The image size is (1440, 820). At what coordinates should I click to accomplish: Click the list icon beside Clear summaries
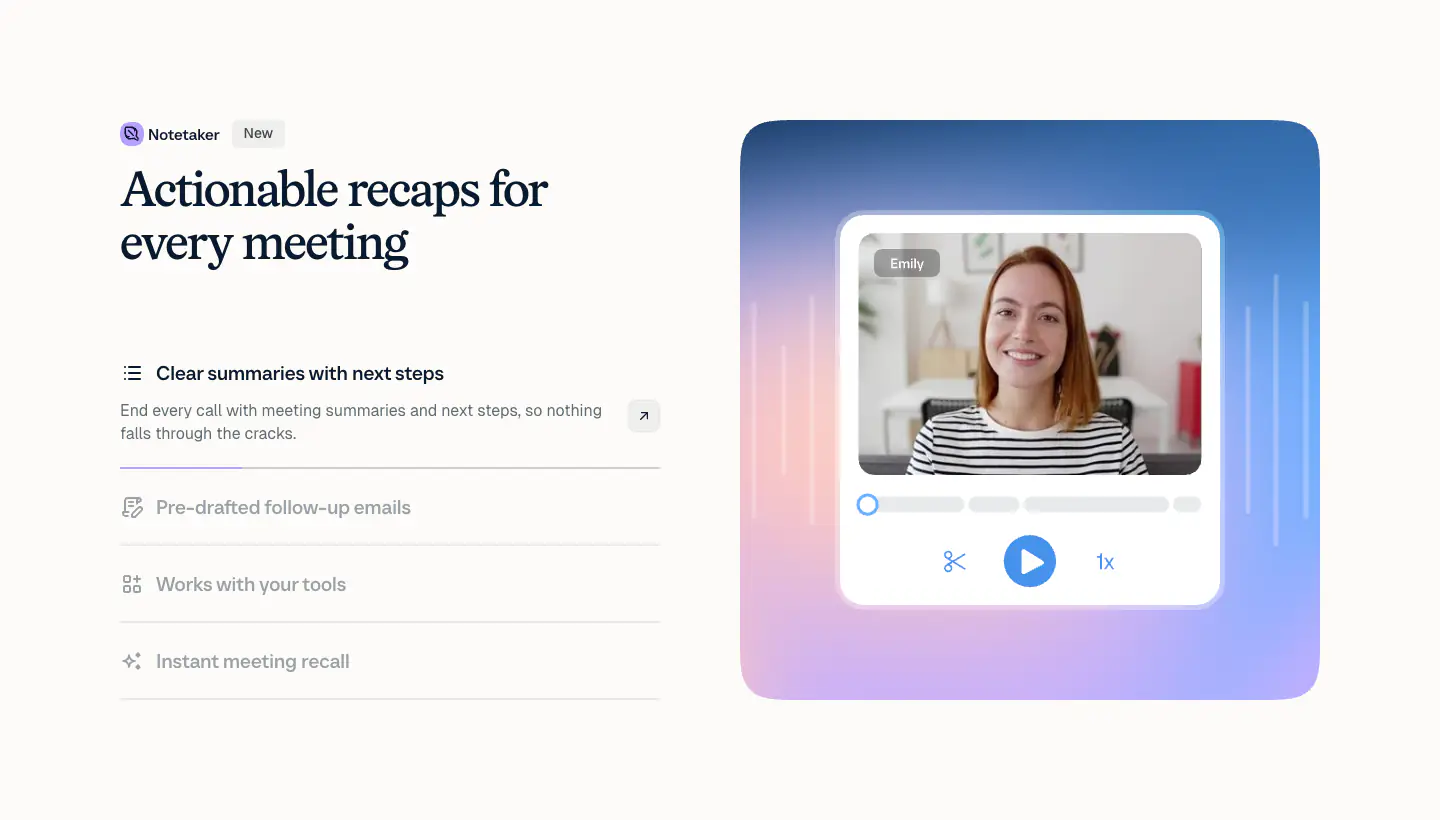pos(132,373)
